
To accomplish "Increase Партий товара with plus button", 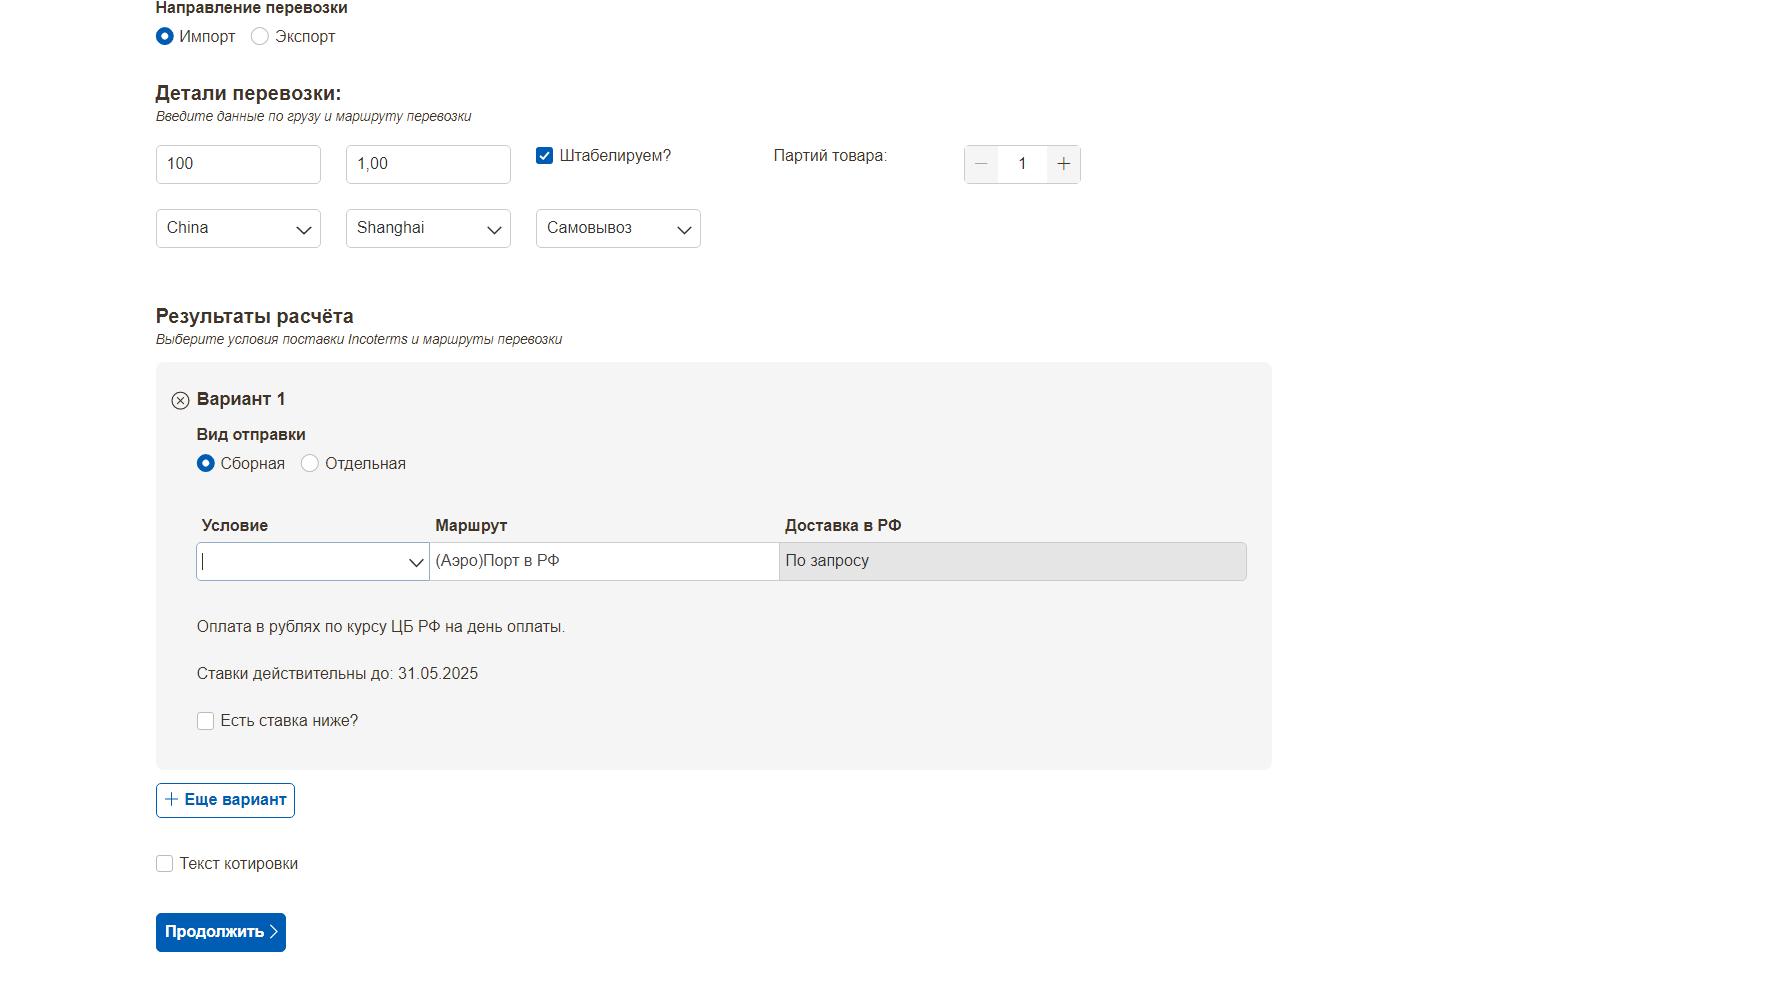I will pyautogui.click(x=1063, y=164).
